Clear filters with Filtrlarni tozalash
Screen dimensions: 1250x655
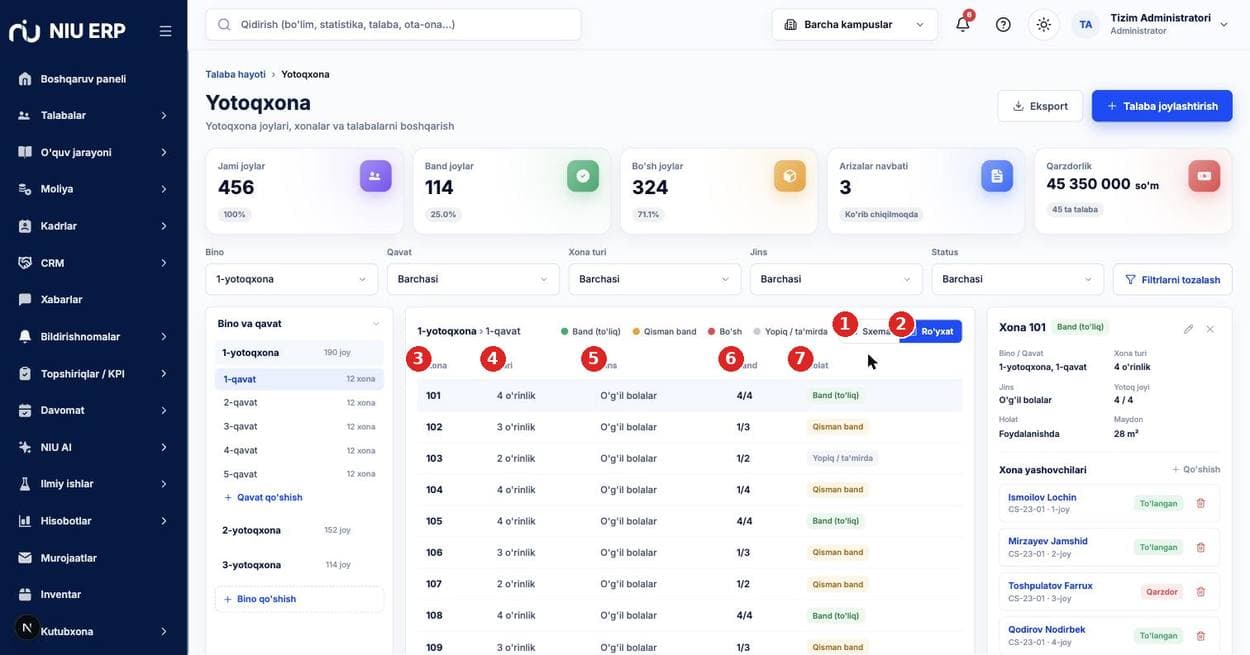coord(1173,279)
